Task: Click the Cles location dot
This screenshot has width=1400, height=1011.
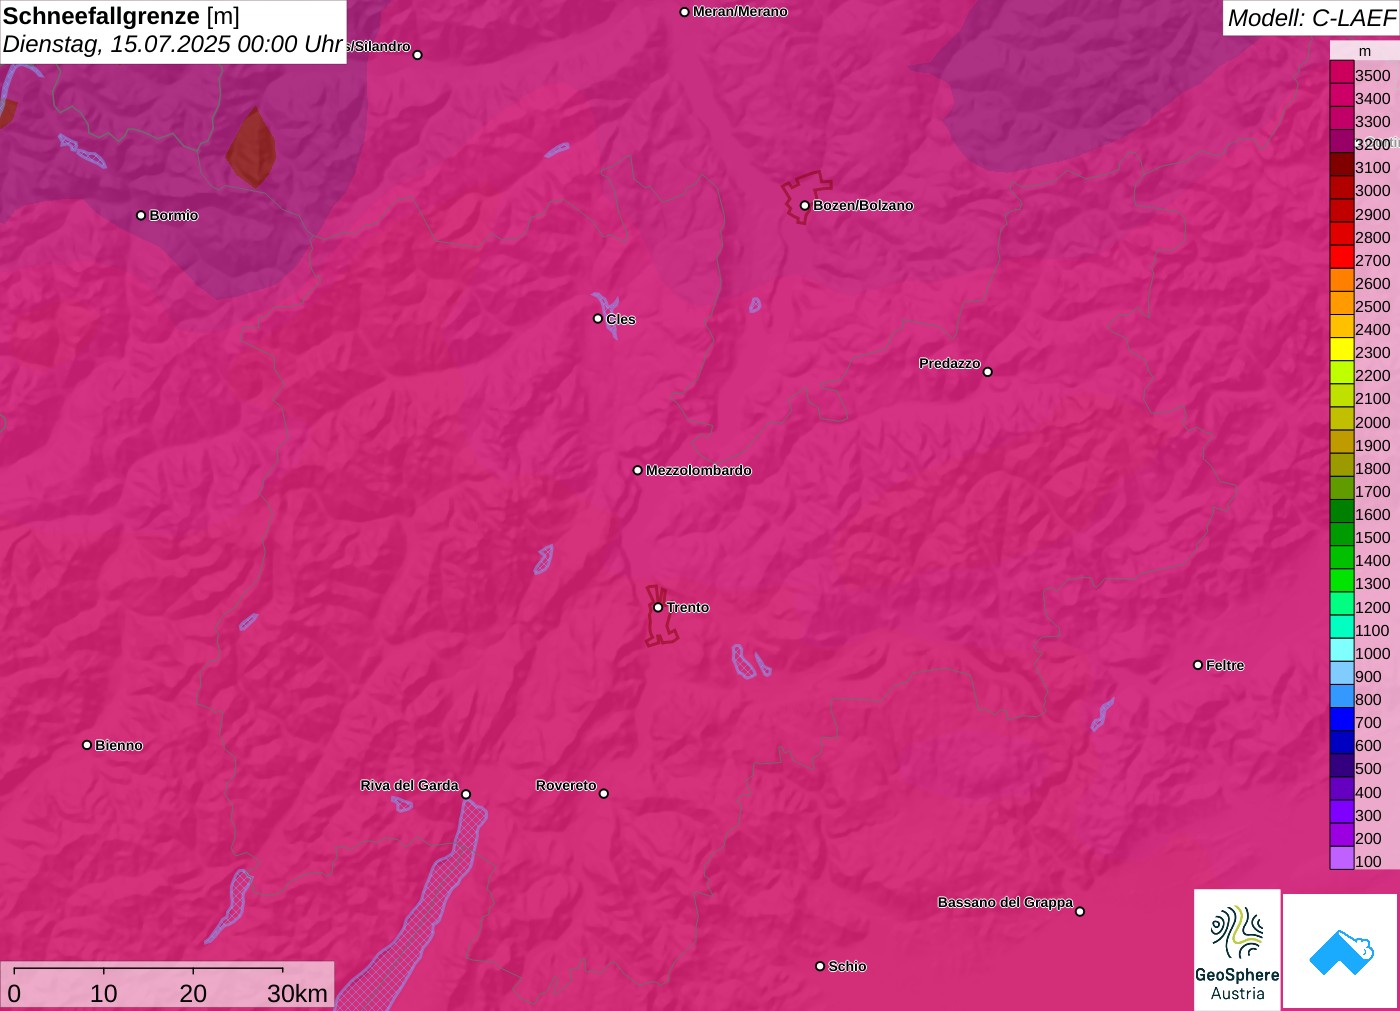Action: 598,319
